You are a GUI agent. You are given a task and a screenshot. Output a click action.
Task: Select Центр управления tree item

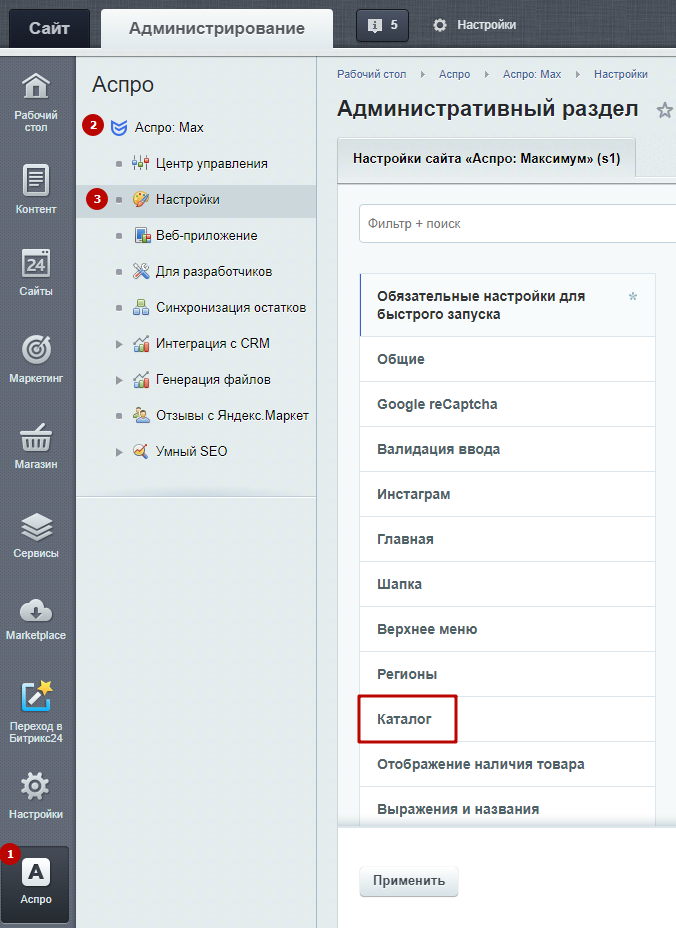212,163
